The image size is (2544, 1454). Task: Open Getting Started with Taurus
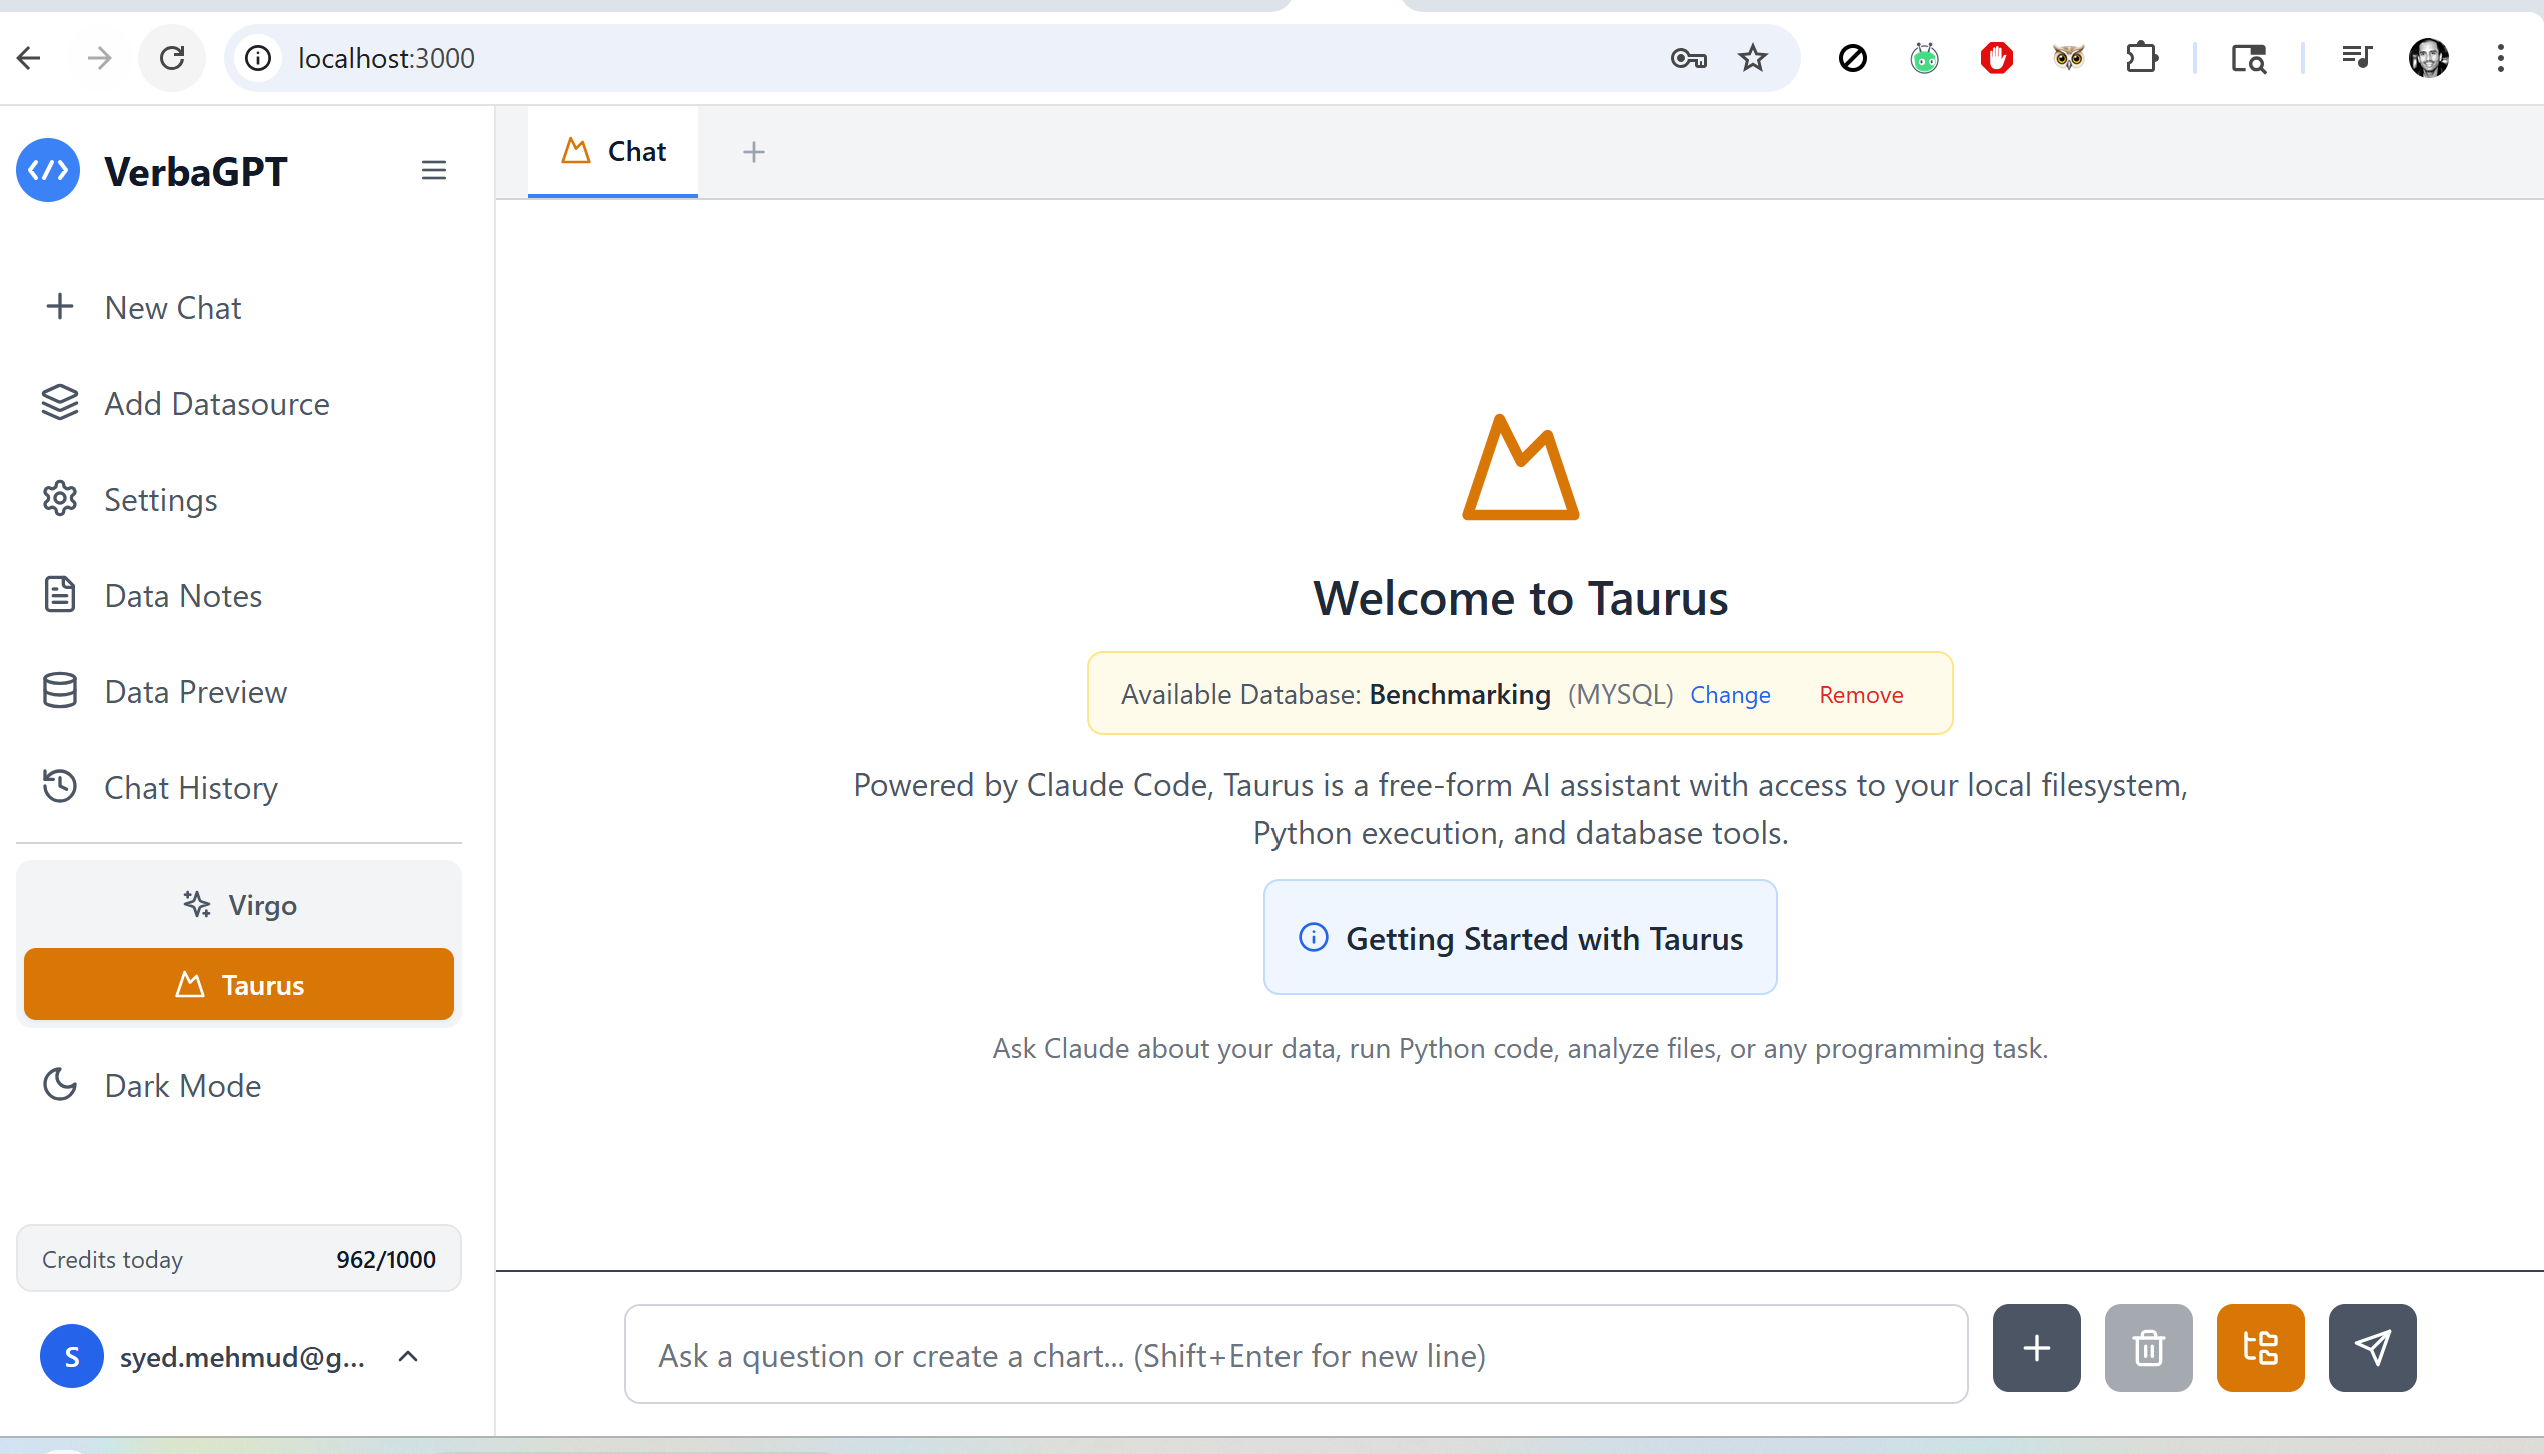pyautogui.click(x=1519, y=938)
